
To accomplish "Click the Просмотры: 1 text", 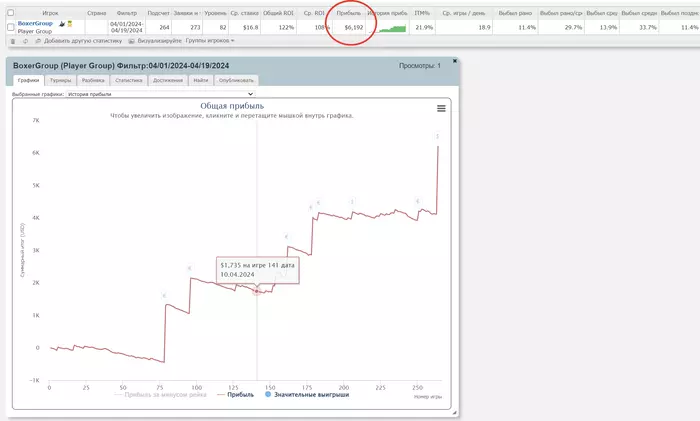I will (x=420, y=66).
